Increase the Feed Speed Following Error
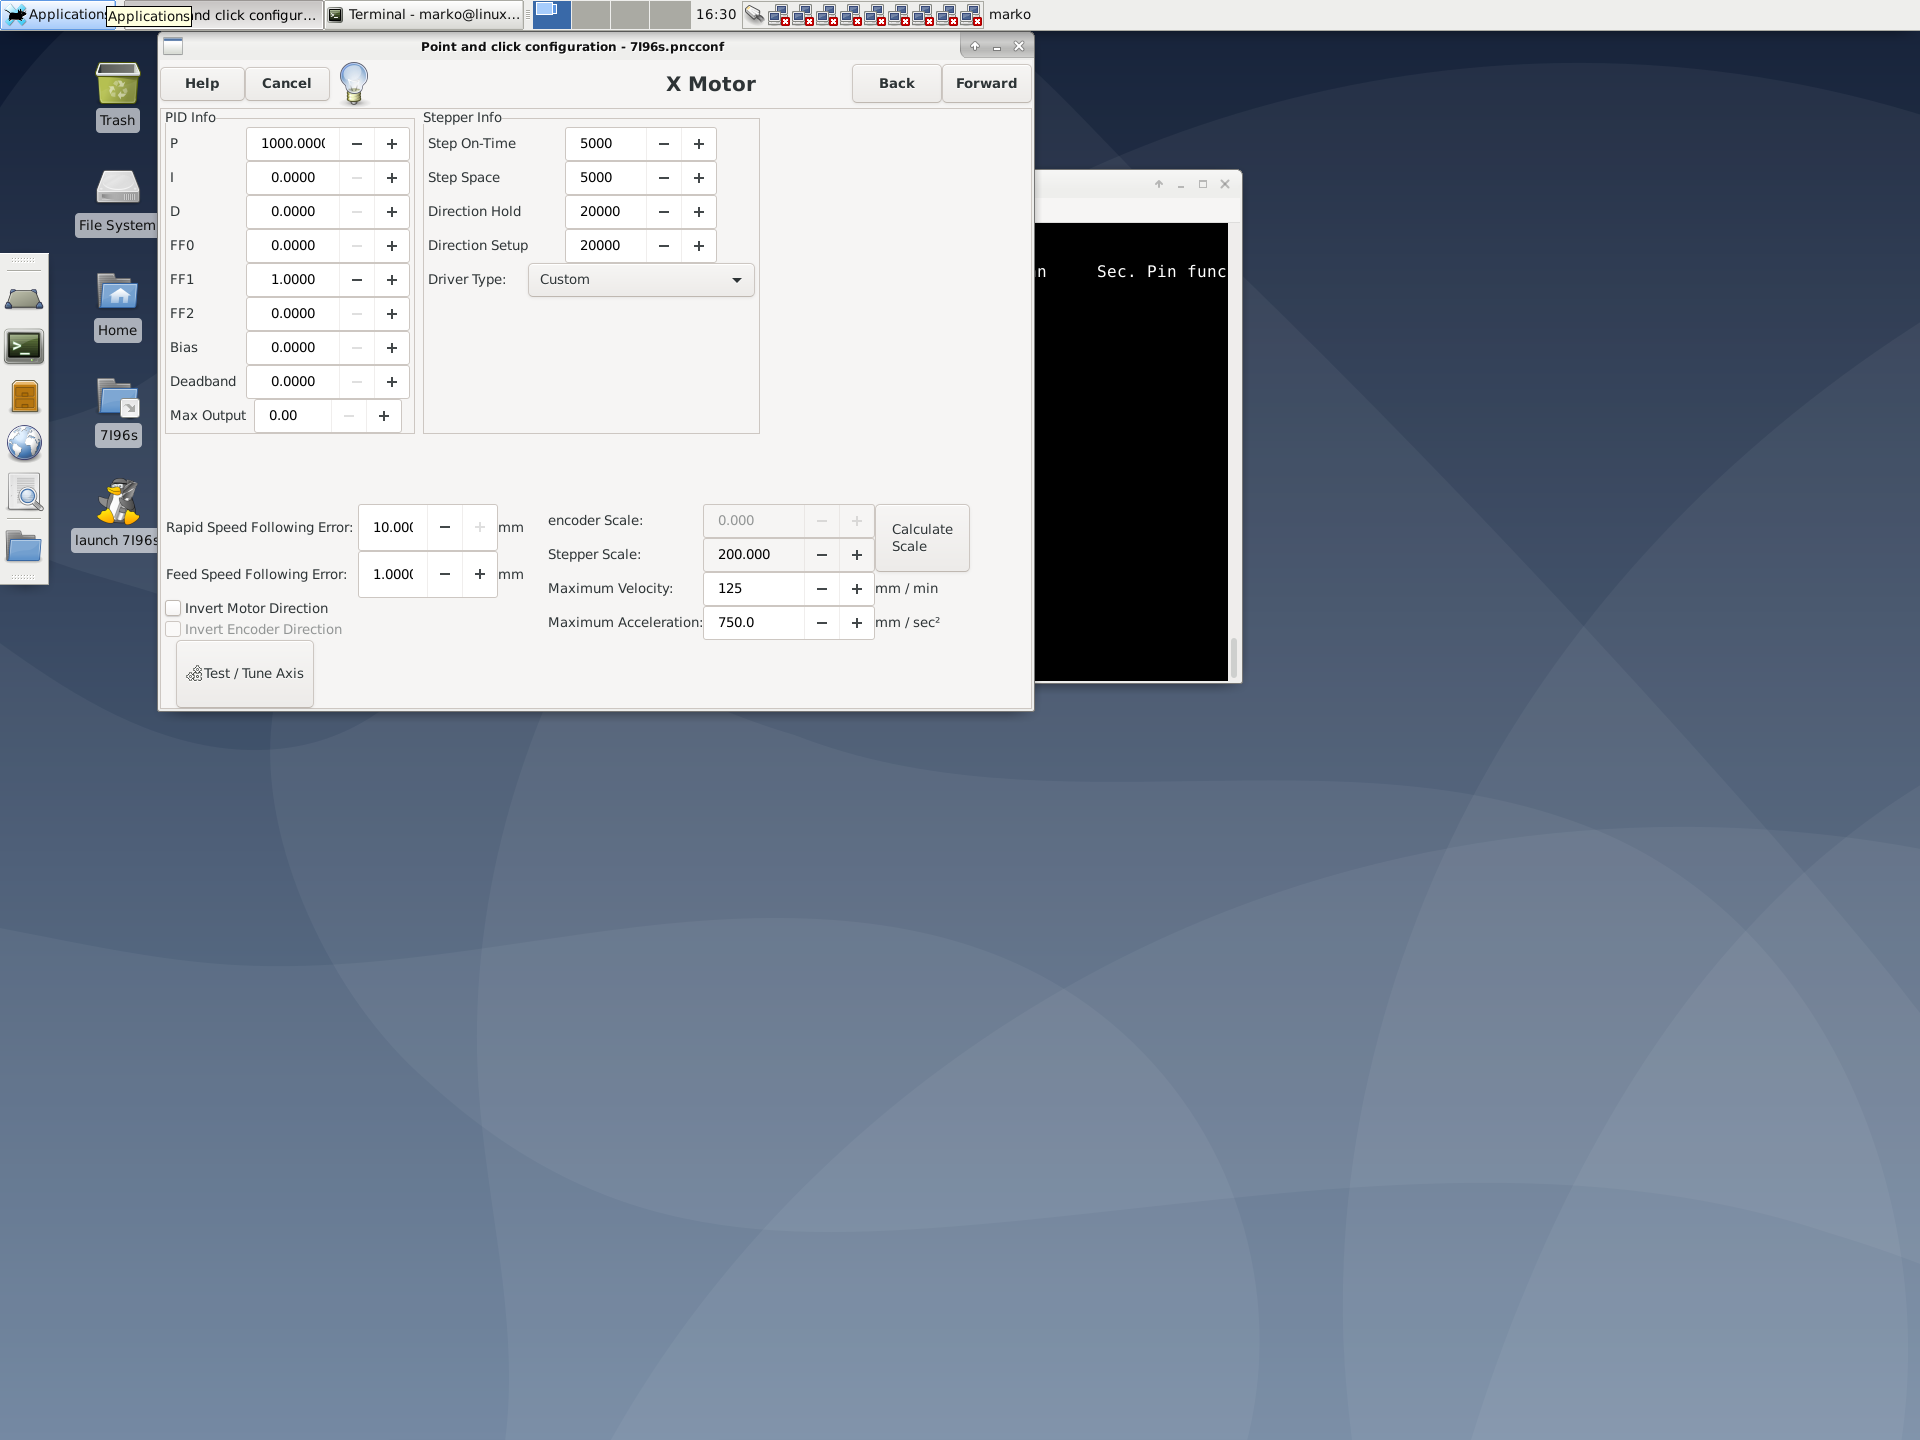 coord(480,575)
